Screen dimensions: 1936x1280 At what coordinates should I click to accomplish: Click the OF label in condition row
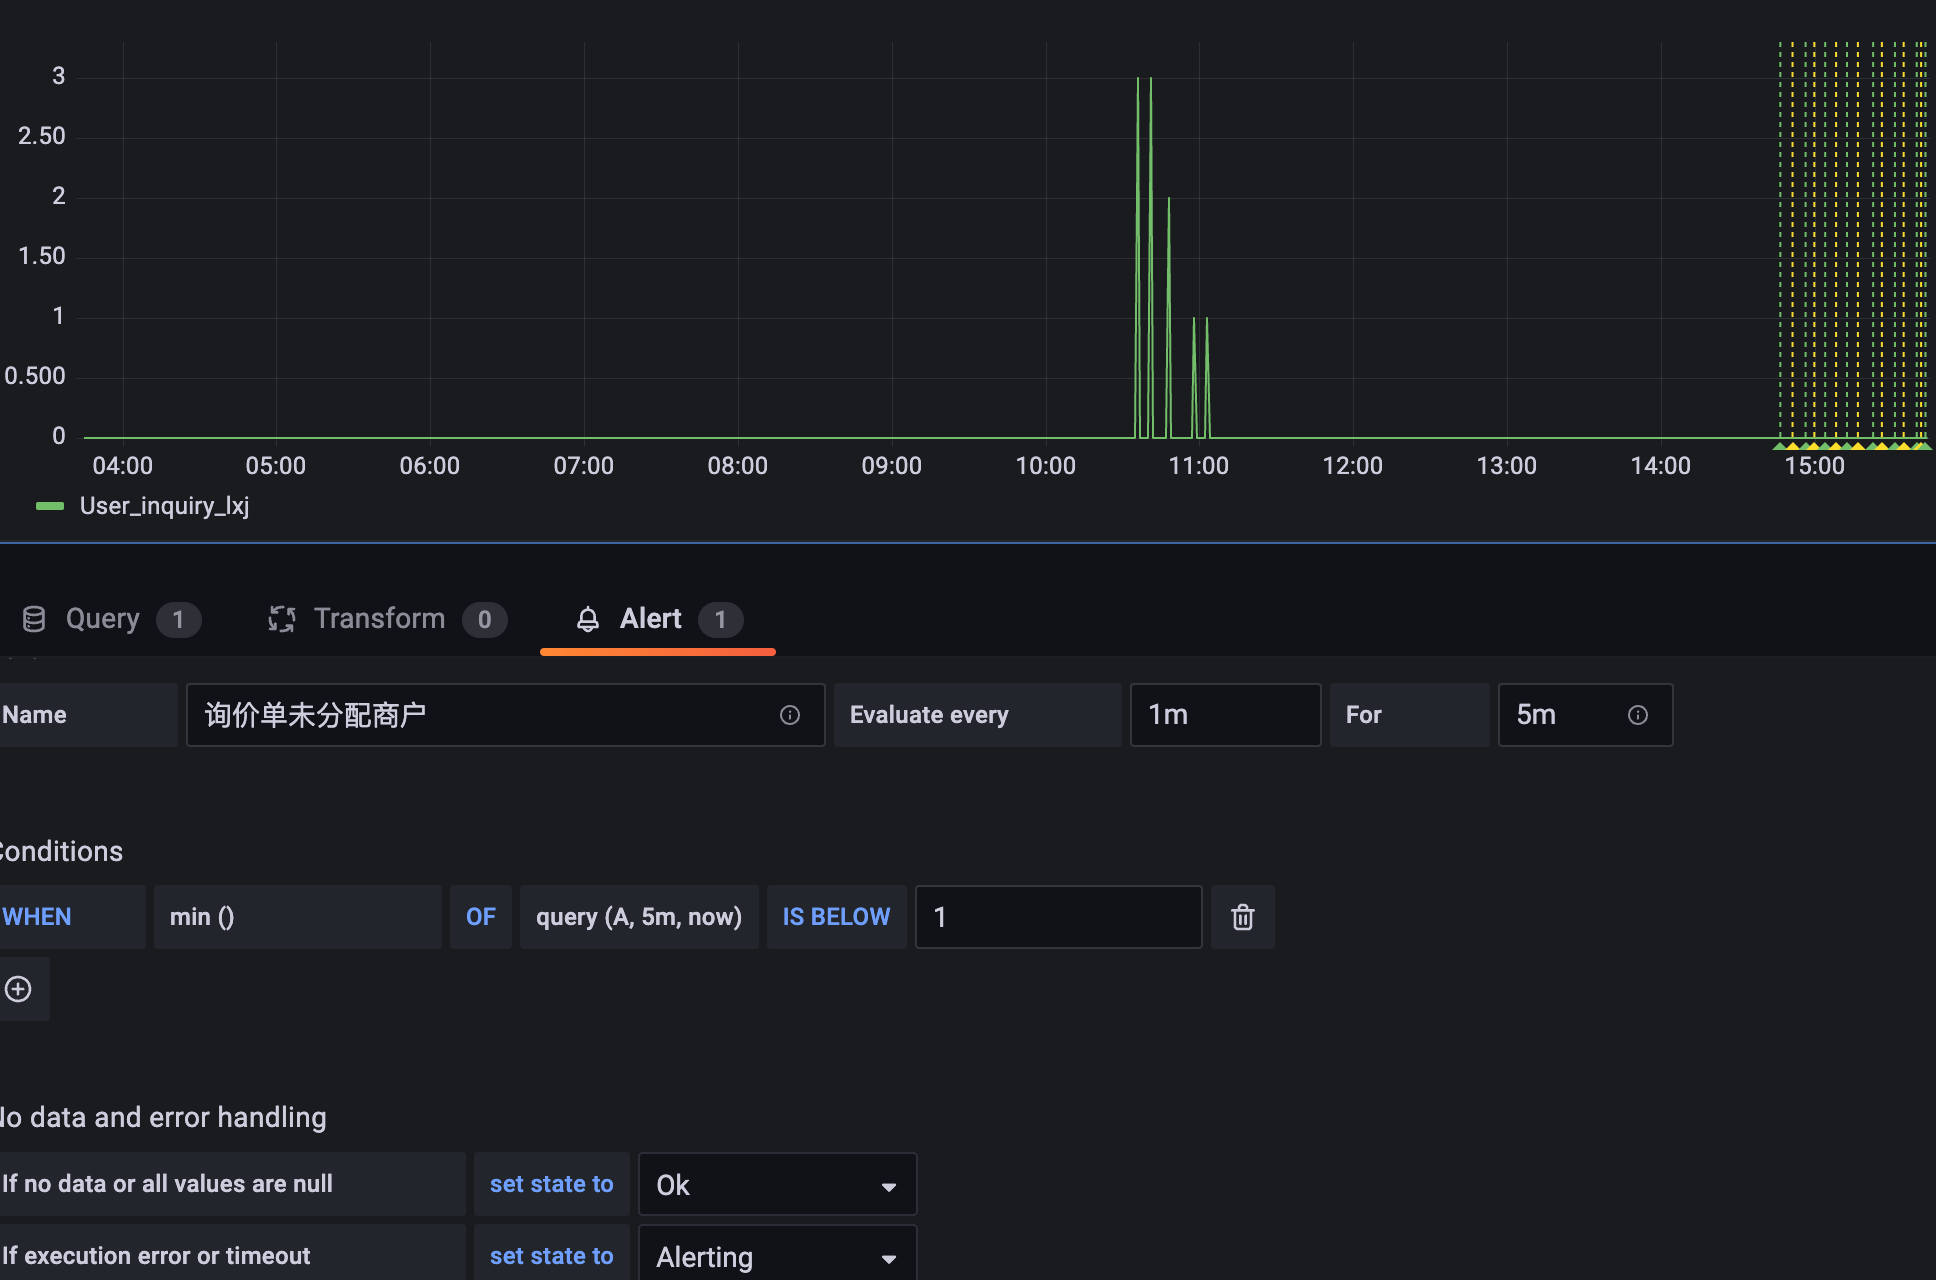(481, 917)
